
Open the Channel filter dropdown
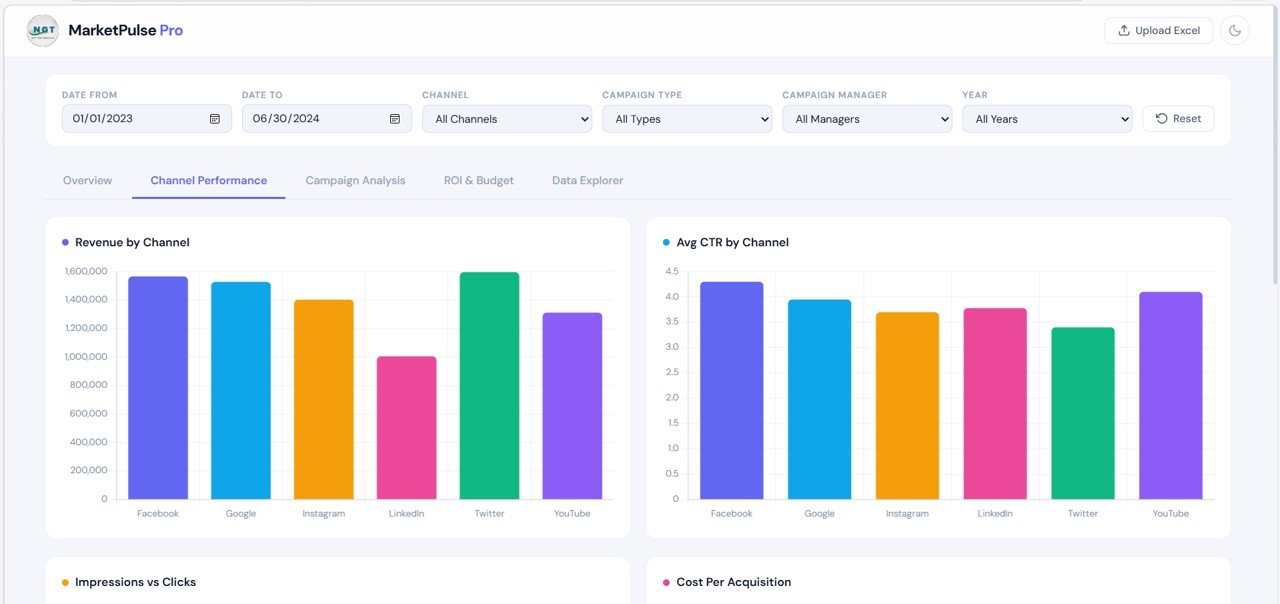[506, 118]
